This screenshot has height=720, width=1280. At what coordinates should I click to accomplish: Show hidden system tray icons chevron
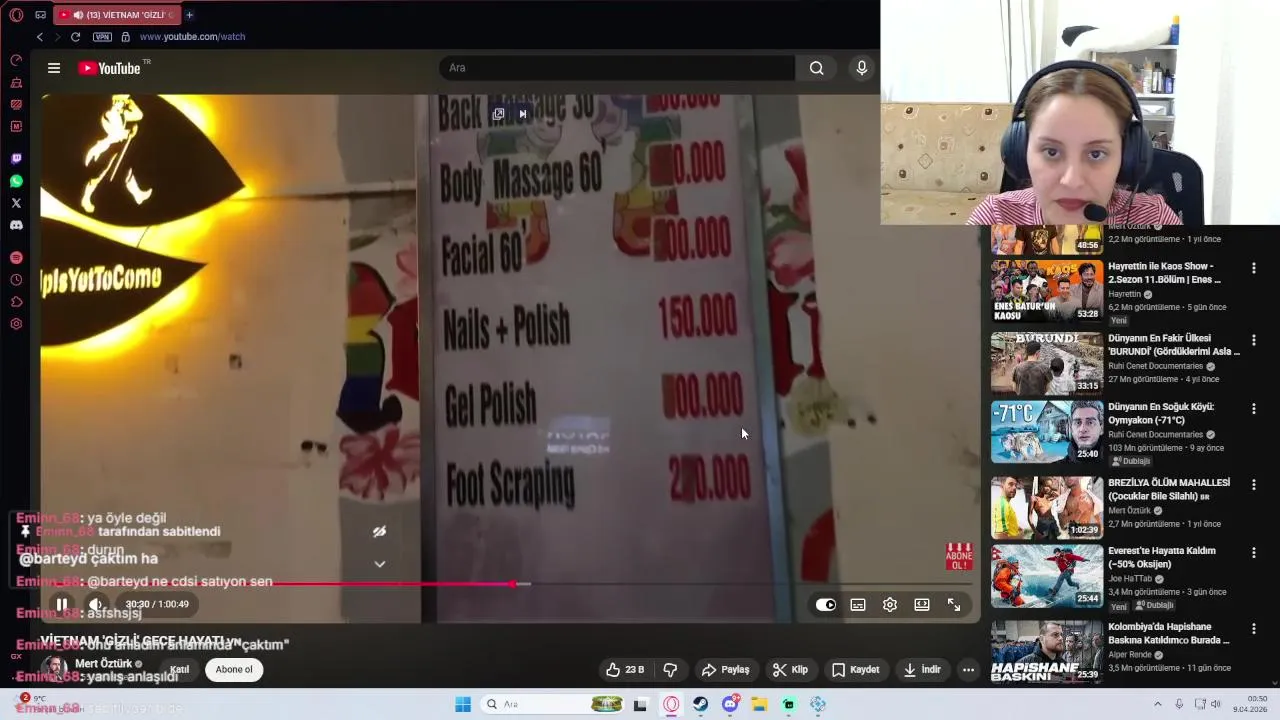coord(1158,704)
